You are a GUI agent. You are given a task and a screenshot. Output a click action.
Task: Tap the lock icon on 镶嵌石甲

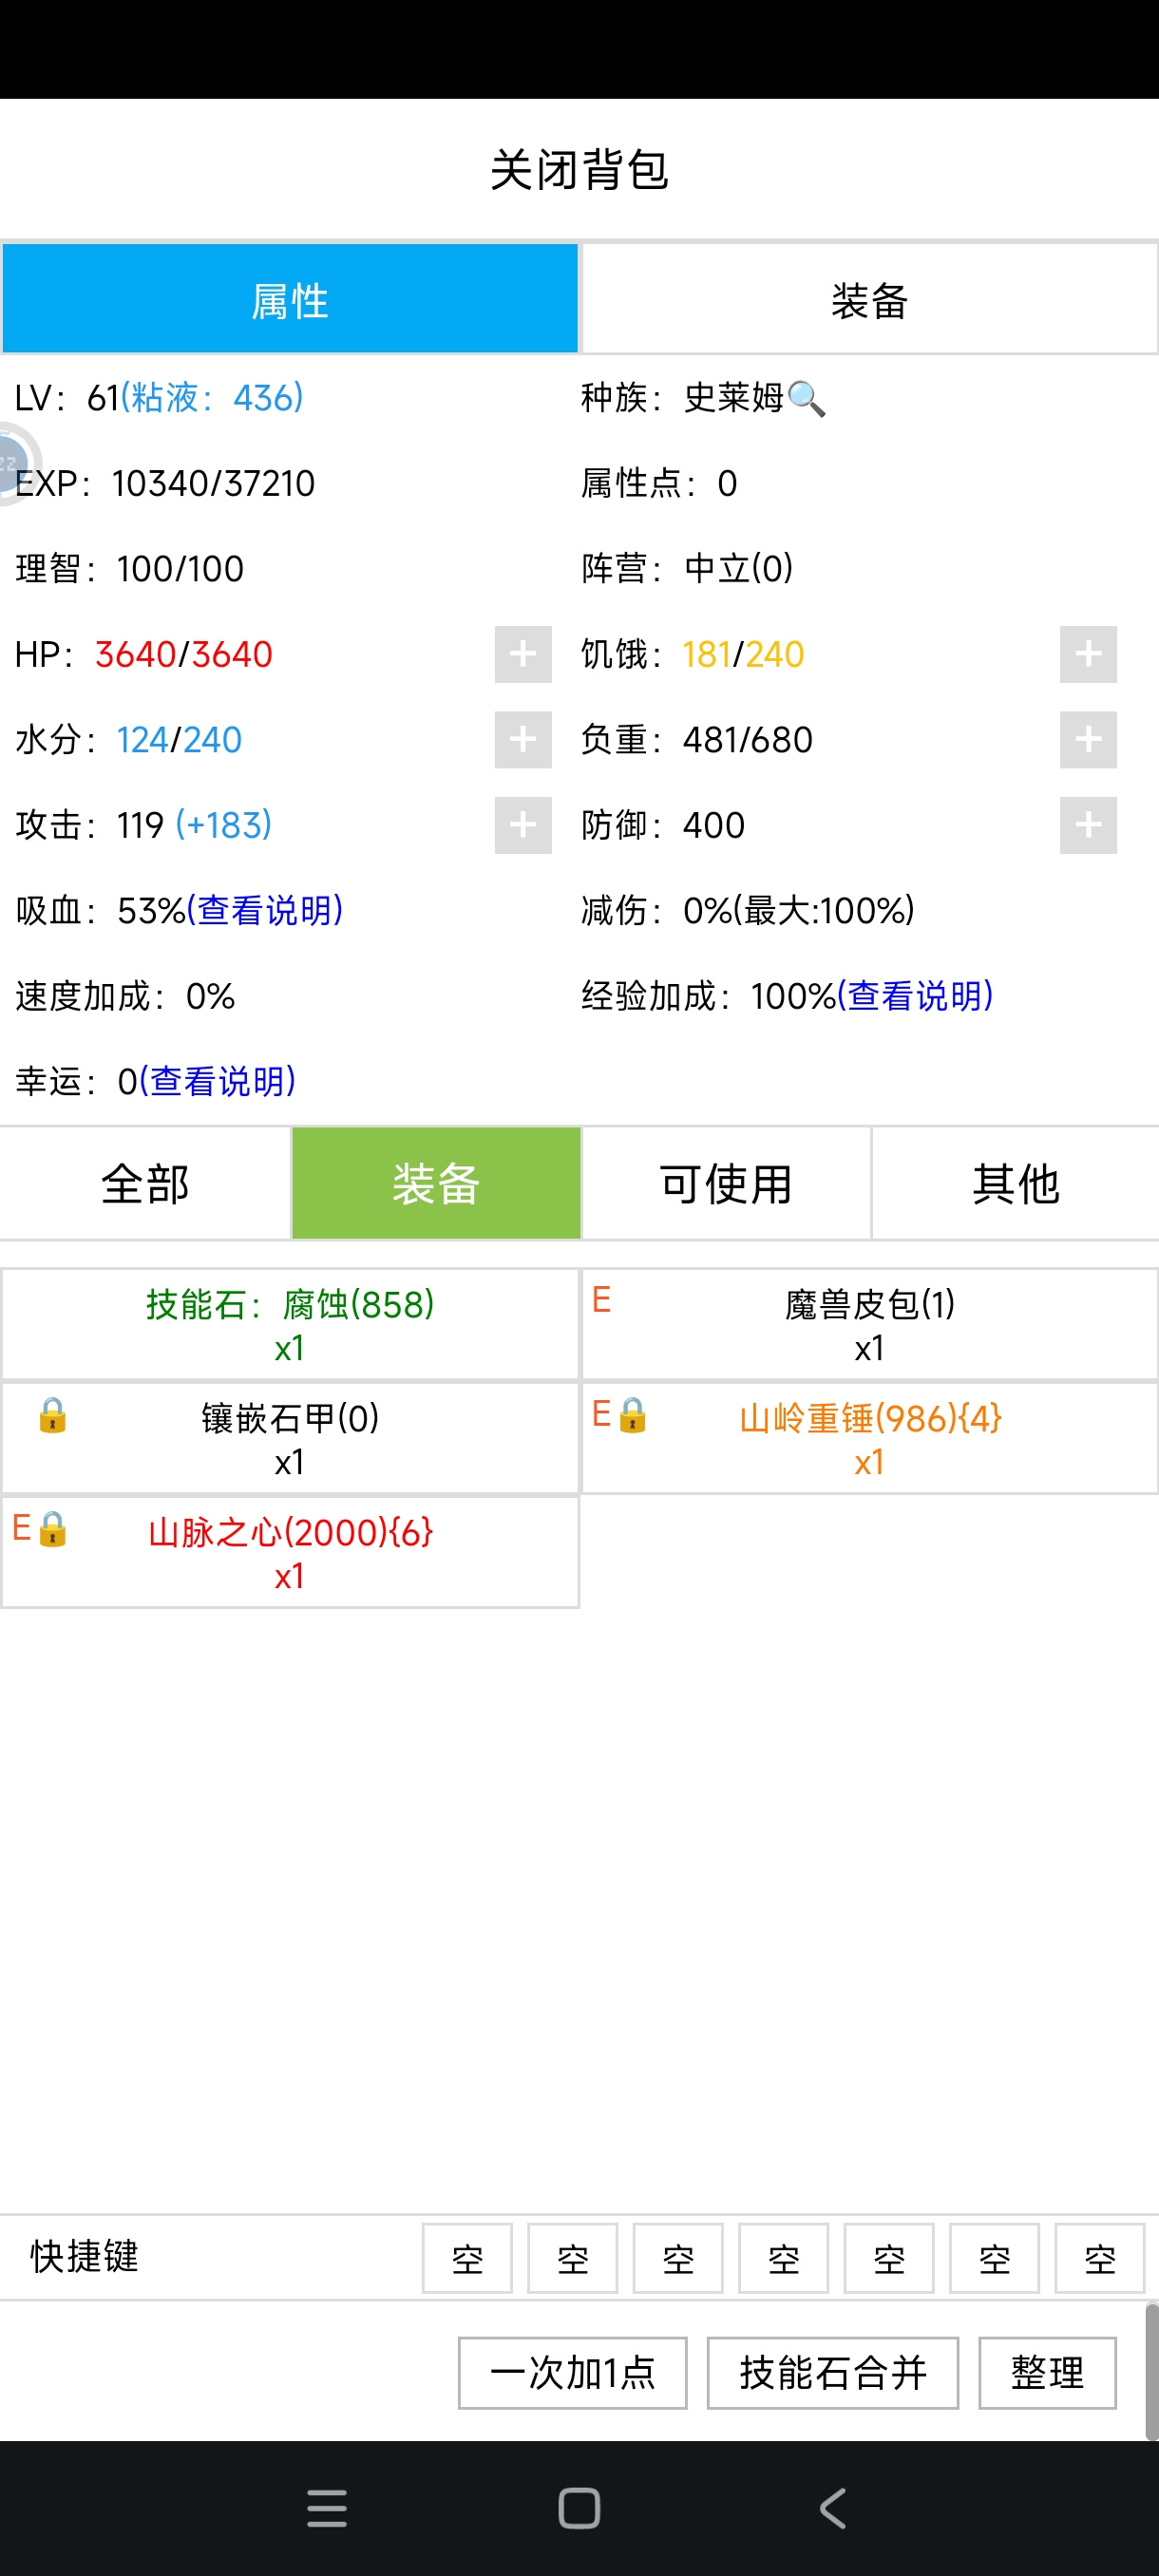(52, 1416)
